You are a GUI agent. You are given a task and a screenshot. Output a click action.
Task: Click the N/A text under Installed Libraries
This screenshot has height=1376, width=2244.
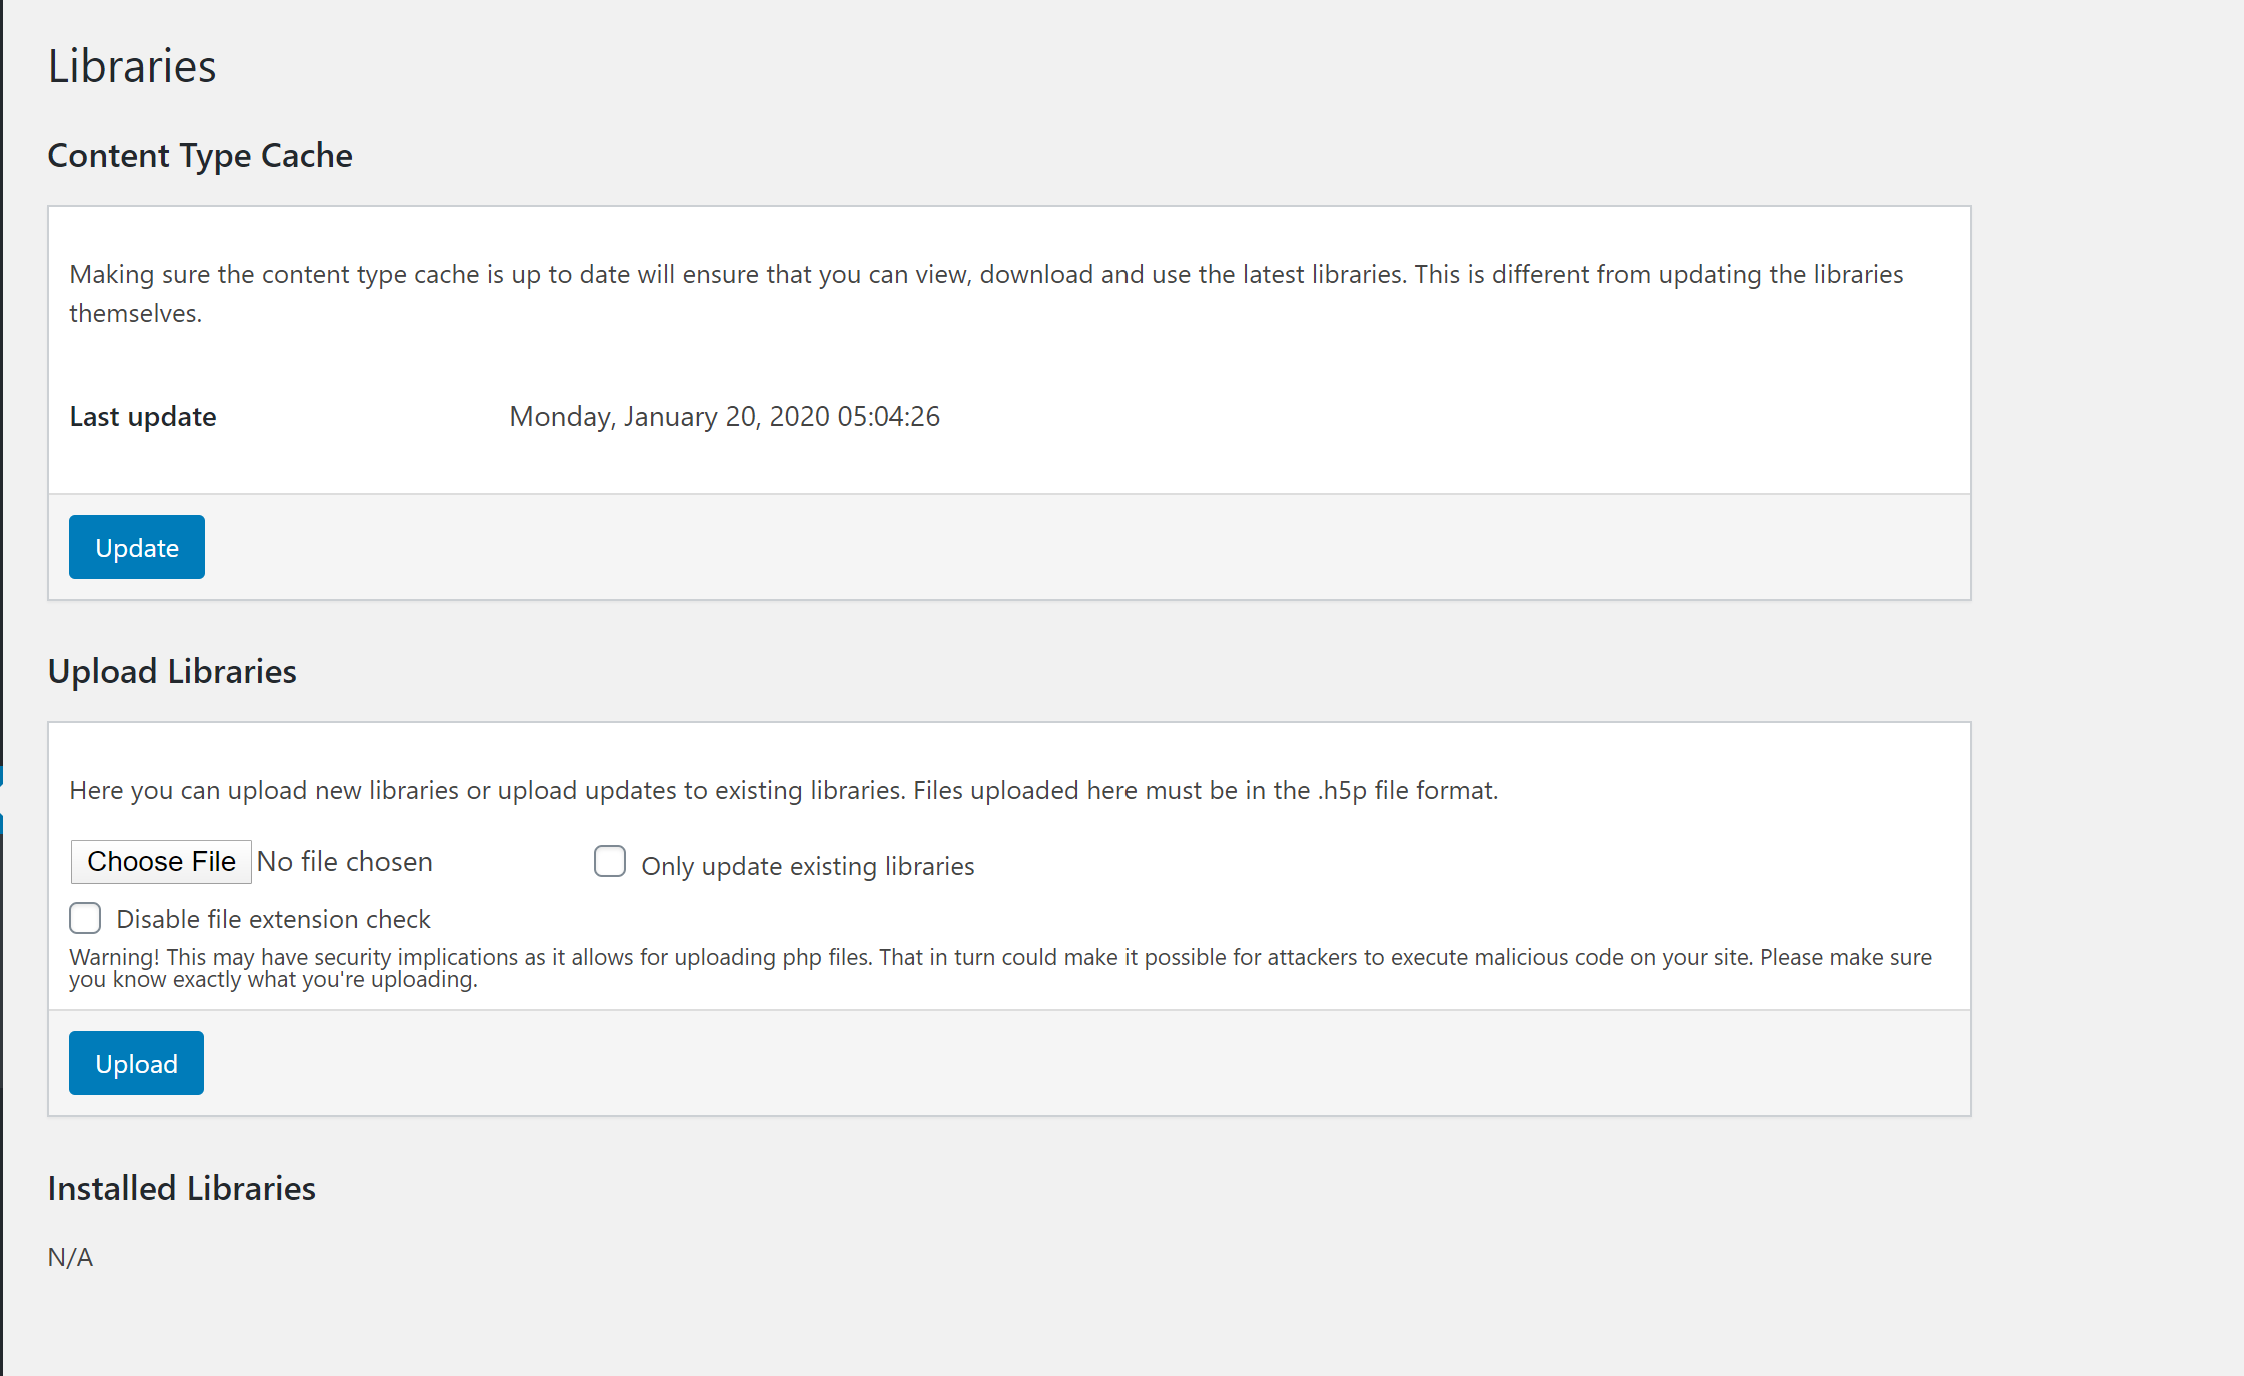pos(70,1257)
